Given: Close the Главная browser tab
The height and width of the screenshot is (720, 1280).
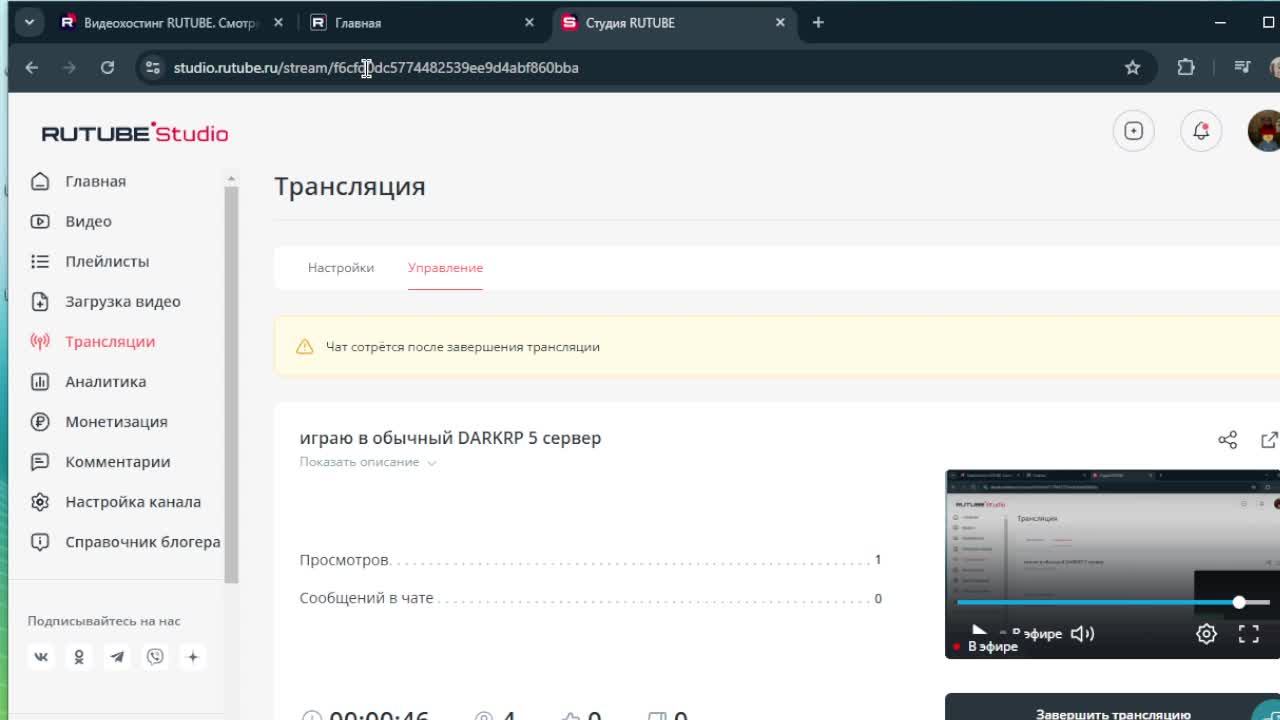Looking at the screenshot, I should coord(529,22).
